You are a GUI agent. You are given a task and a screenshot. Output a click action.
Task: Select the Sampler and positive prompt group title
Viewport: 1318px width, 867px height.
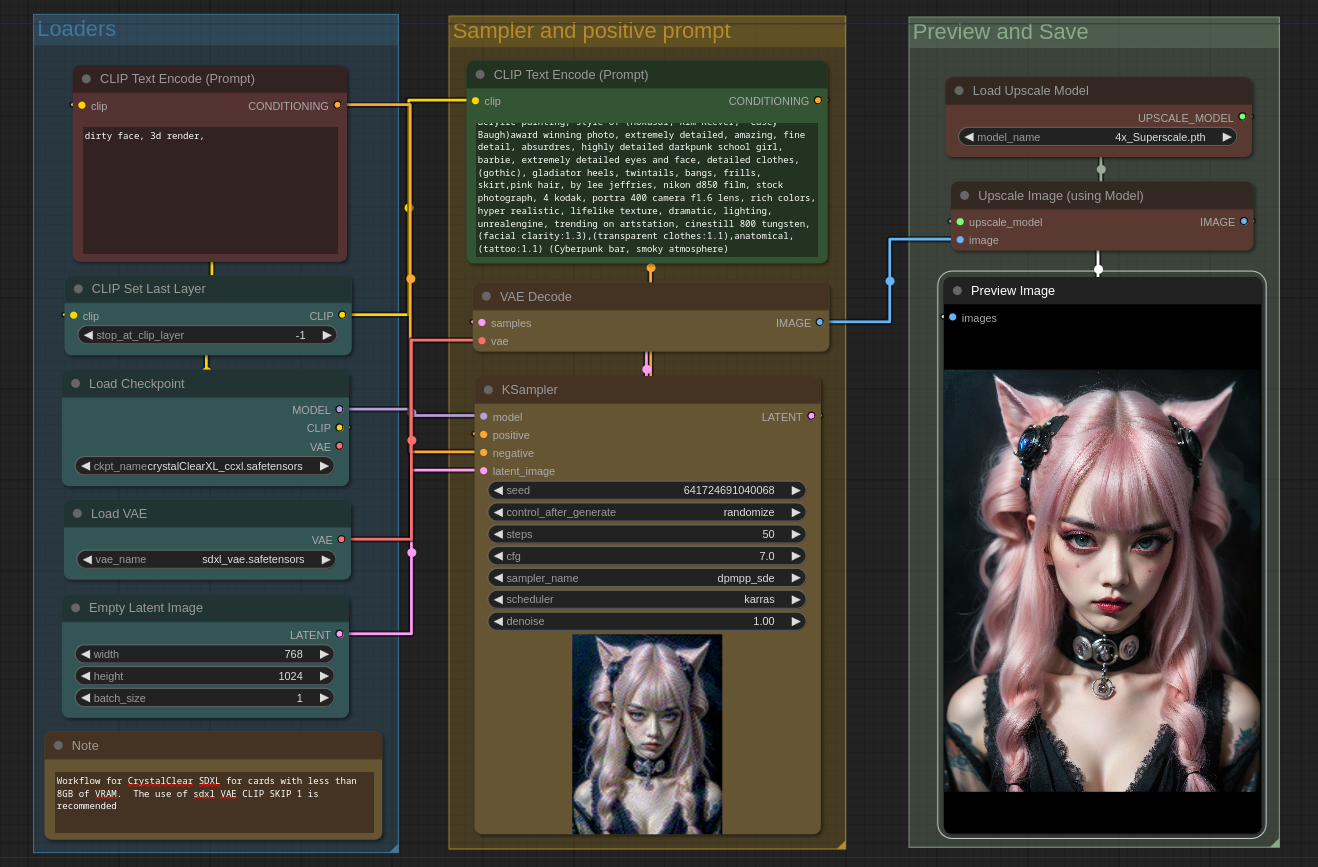click(591, 31)
